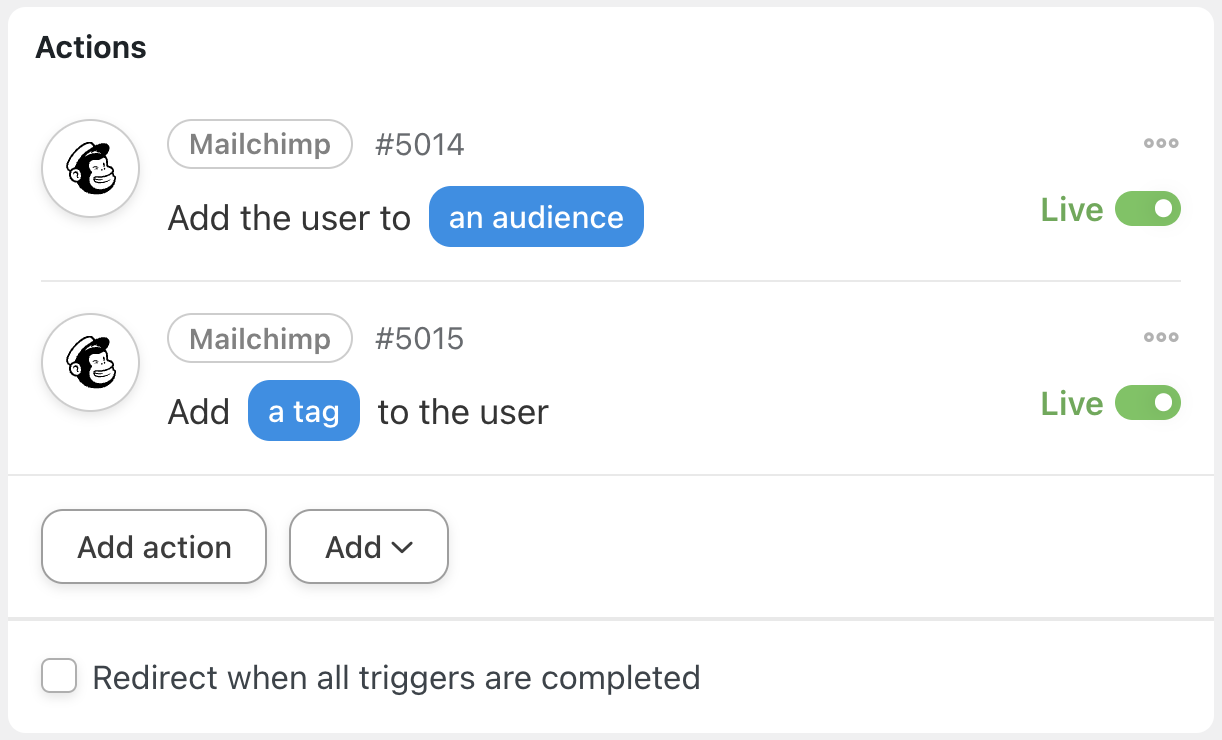Screen dimensions: 1222x740
Task: Click the Mailchimp logo for action #5014
Action: 90,168
